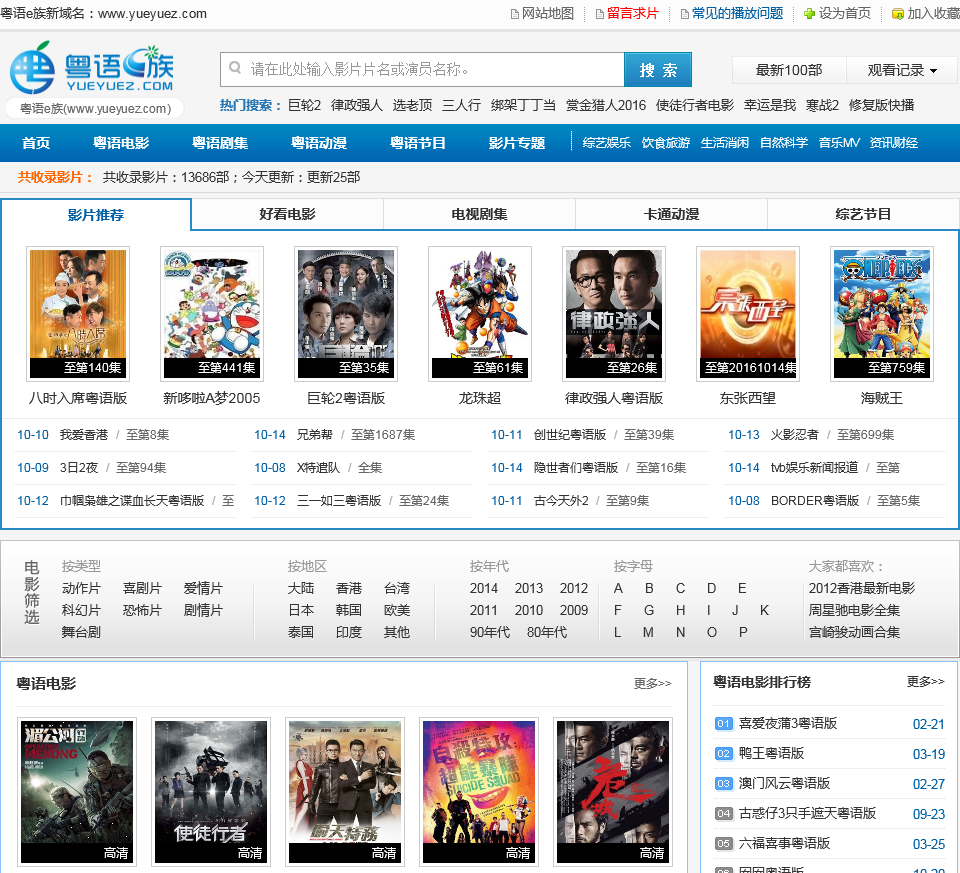960x873 pixels.
Task: Filter by 恐怖片 genre
Action: [142, 611]
